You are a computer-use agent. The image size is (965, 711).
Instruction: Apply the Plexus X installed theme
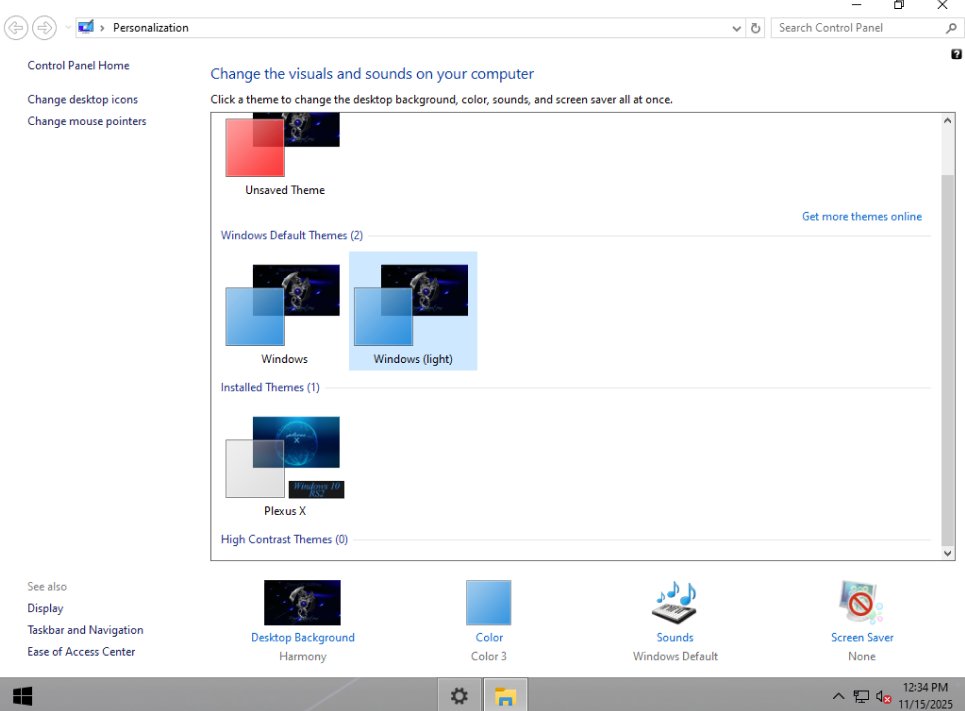[x=284, y=463]
